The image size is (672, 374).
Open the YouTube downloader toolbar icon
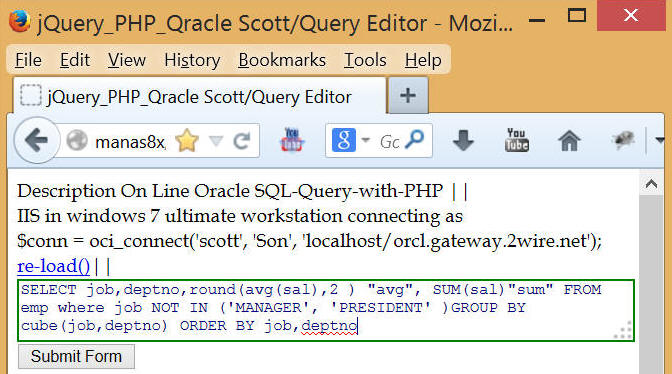[x=292, y=140]
